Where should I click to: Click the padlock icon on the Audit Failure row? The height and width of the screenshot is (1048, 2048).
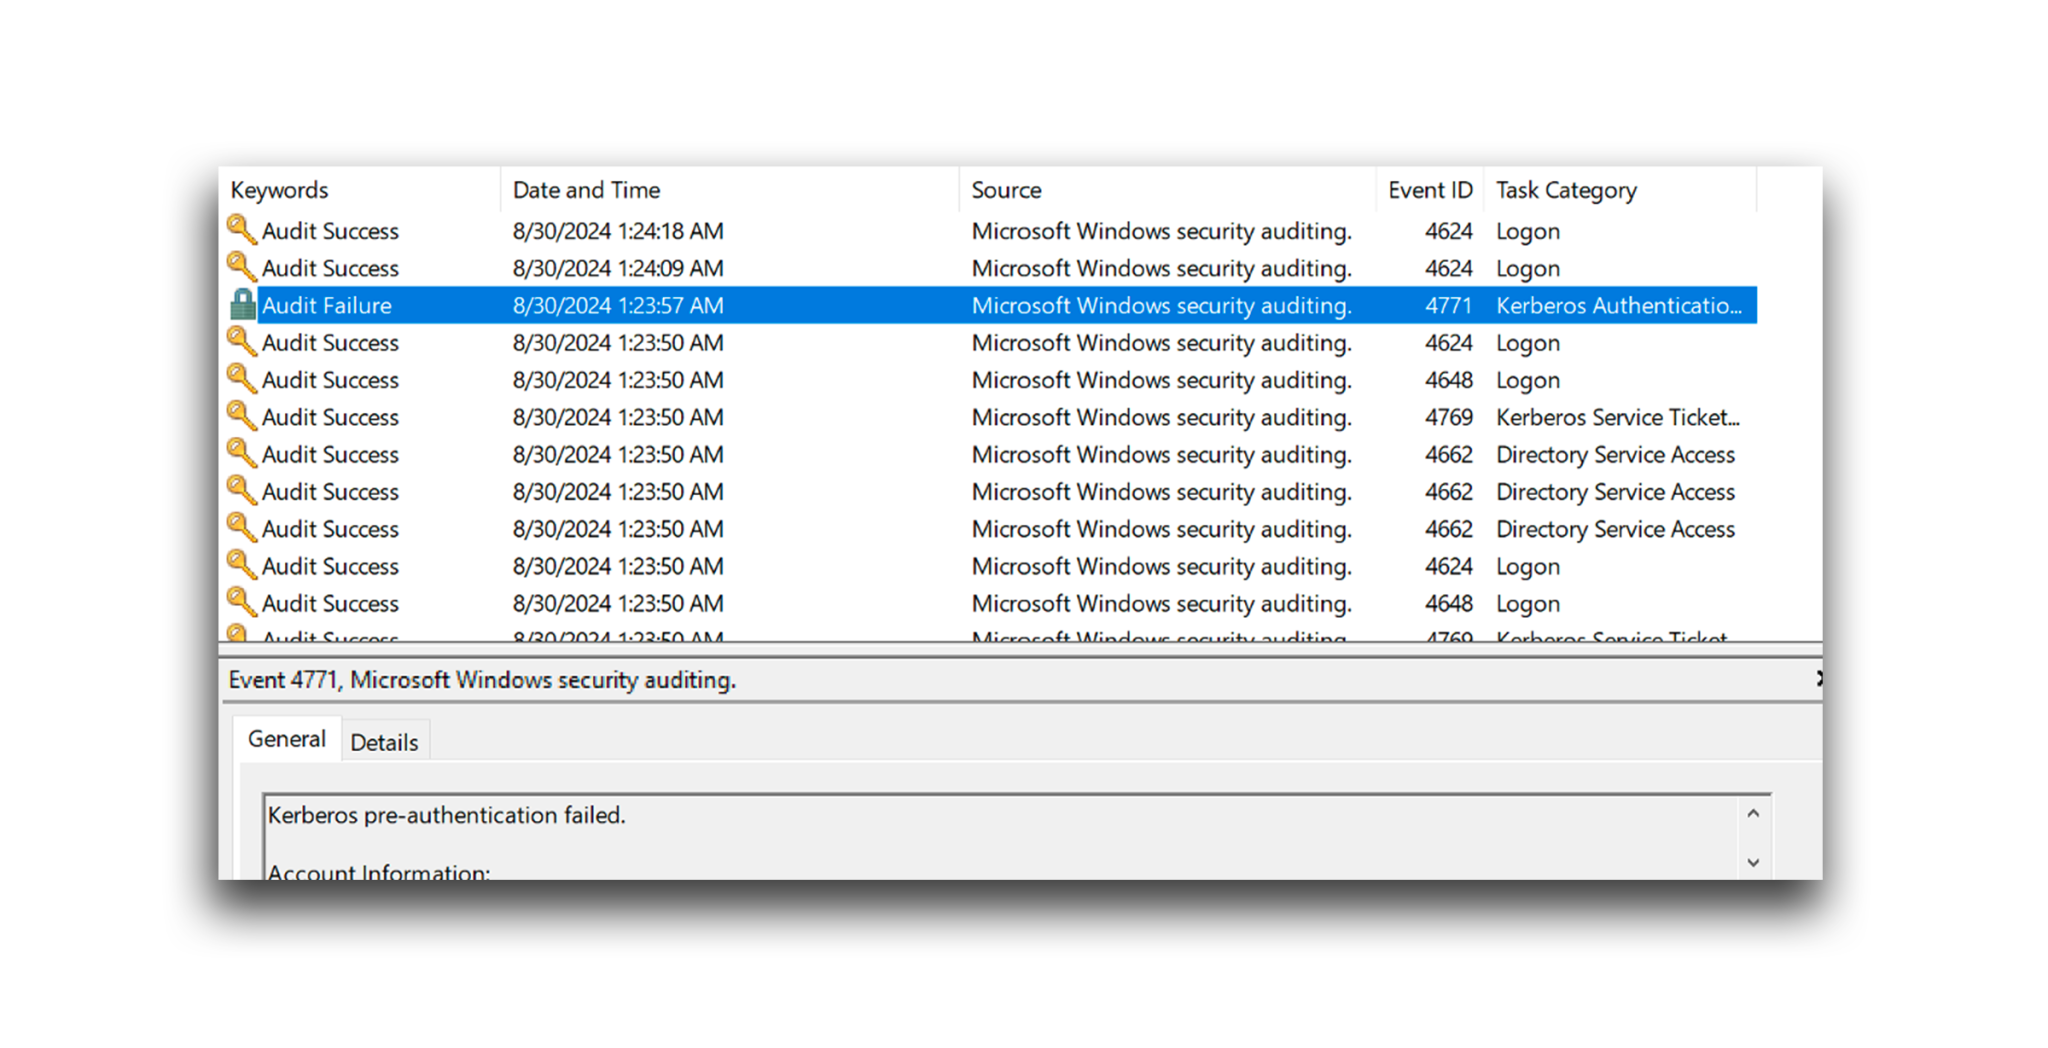[x=243, y=304]
